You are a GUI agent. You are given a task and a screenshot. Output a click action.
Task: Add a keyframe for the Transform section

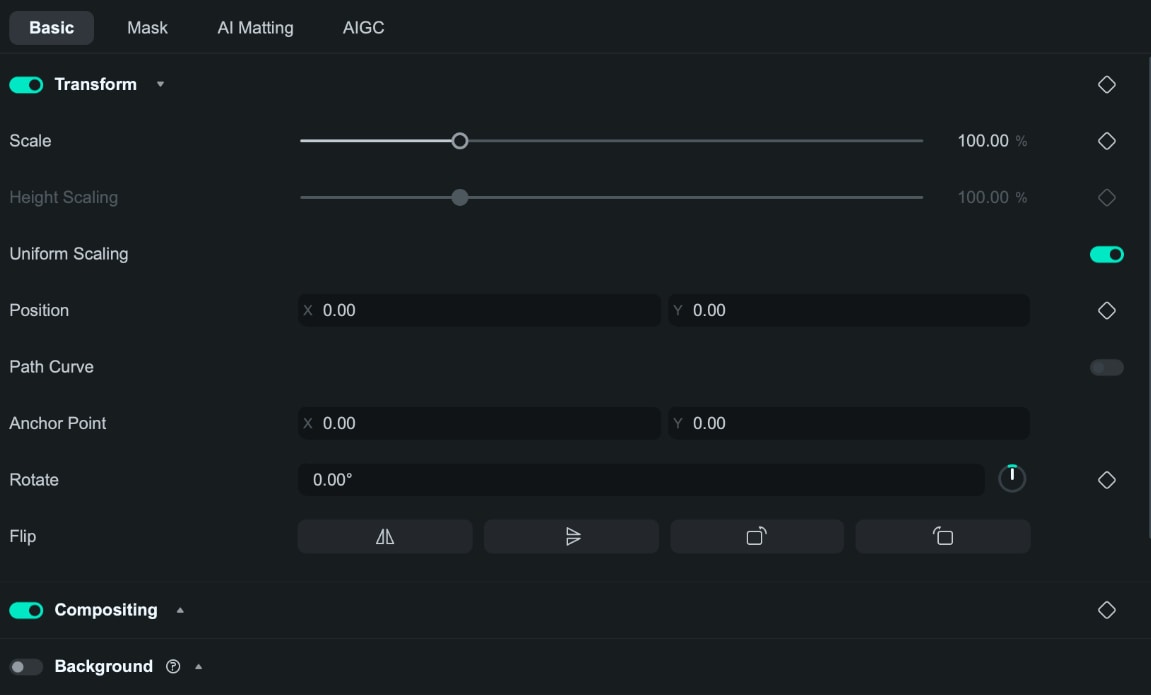tap(1107, 84)
